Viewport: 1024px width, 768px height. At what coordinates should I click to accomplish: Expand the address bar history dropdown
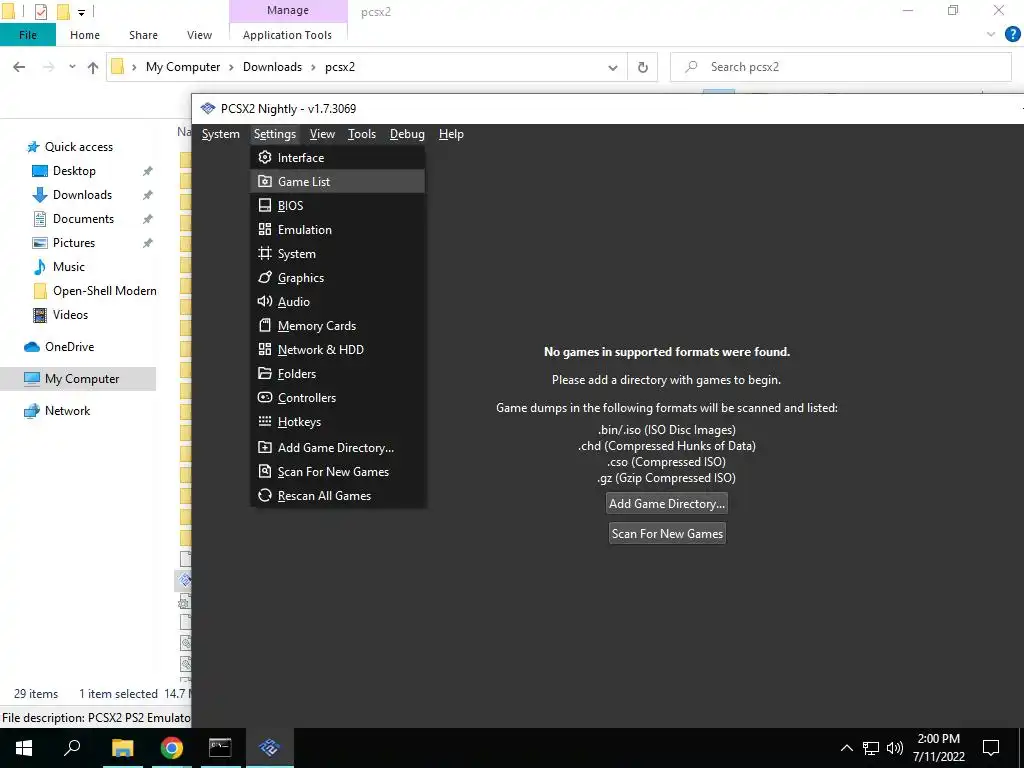pyautogui.click(x=613, y=67)
